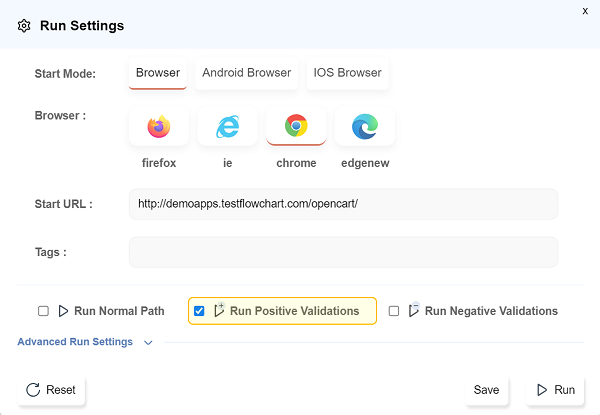600x415 pixels.
Task: Focus the Tags input field
Action: (343, 252)
